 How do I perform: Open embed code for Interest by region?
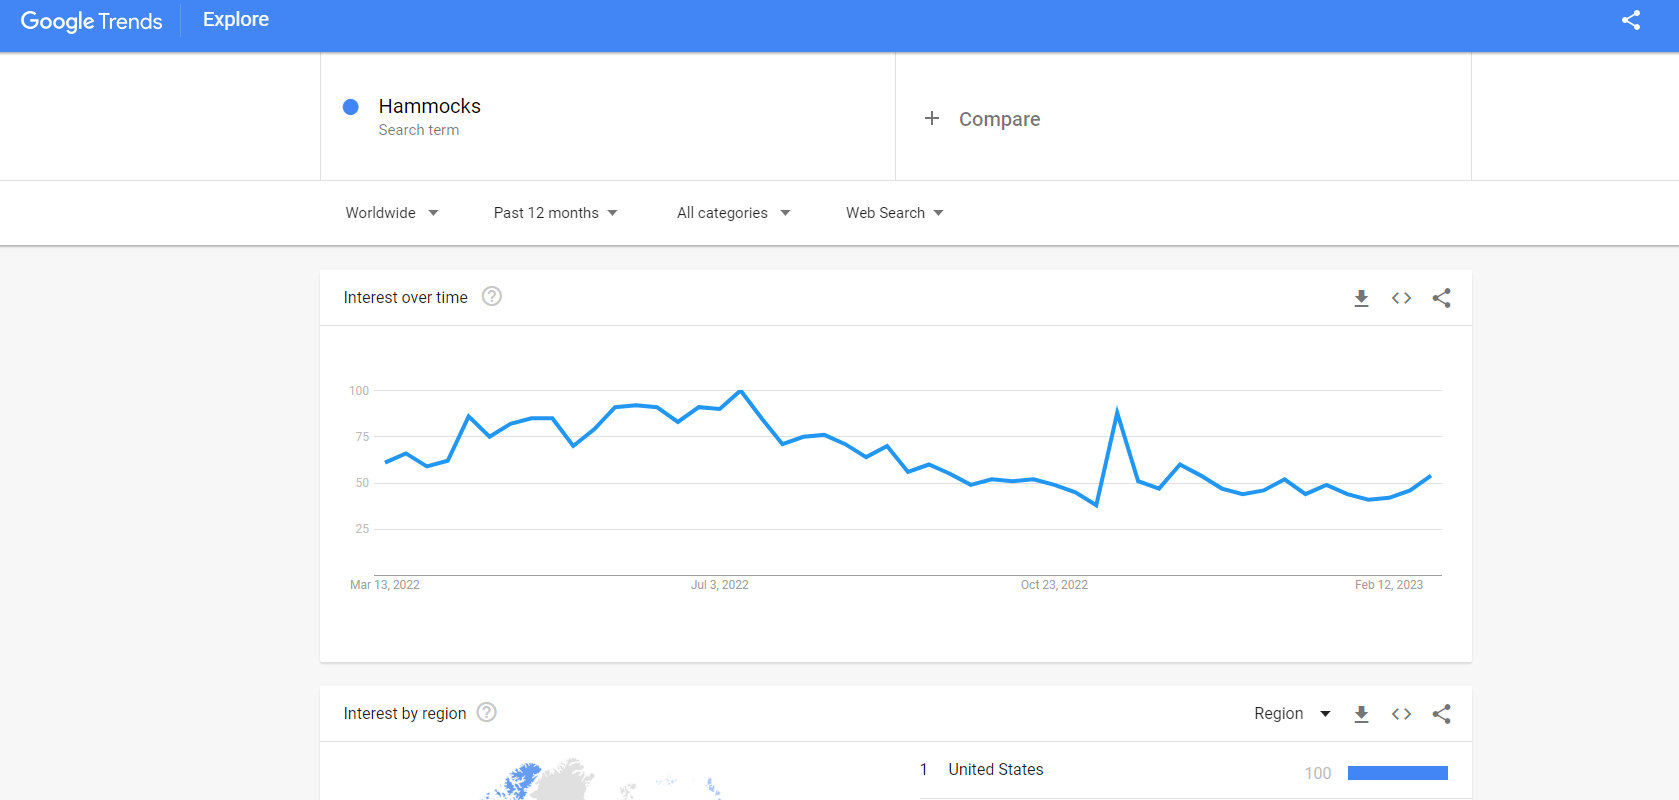point(1401,714)
